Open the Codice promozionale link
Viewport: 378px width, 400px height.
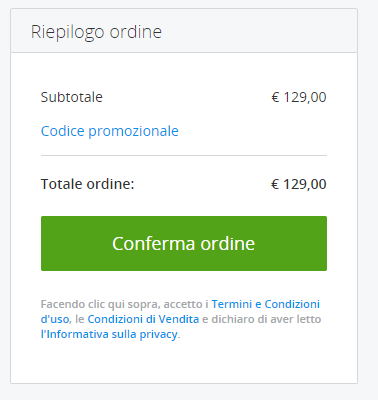coord(110,131)
